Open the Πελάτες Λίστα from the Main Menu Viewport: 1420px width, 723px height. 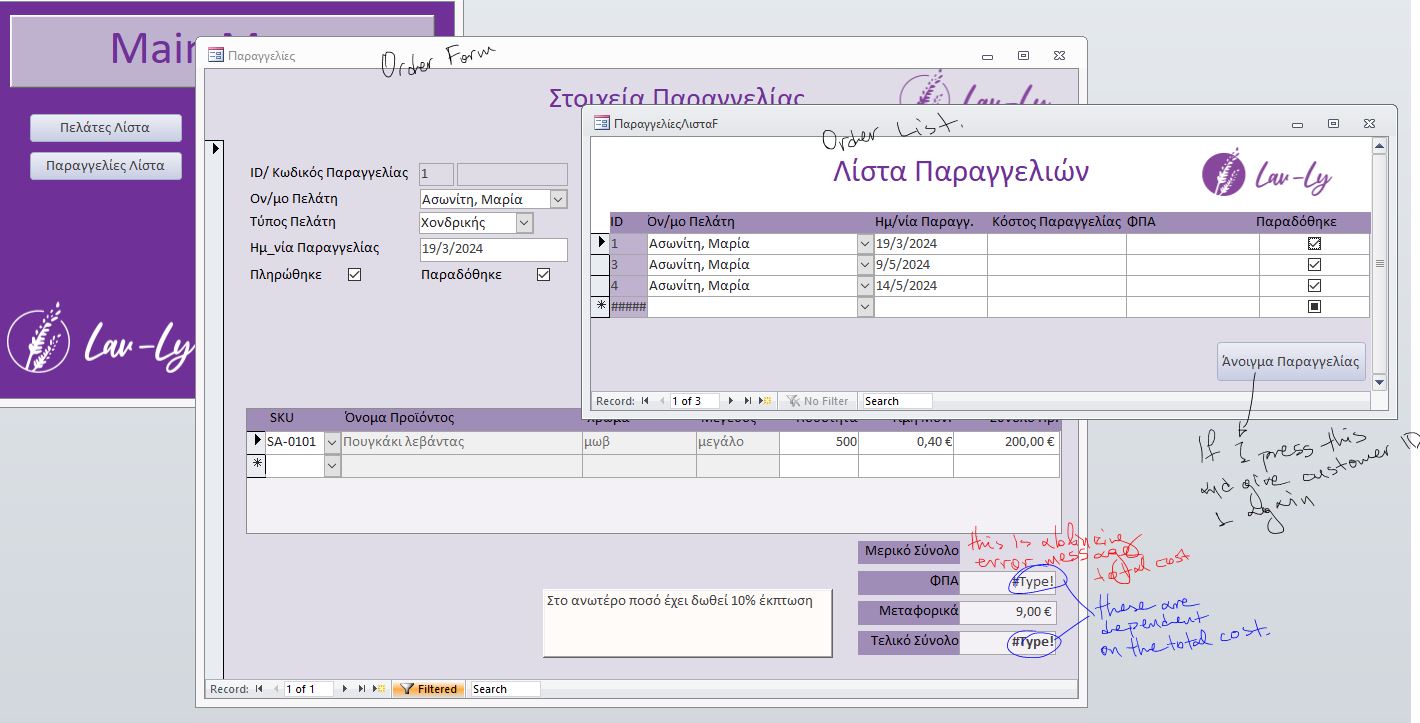(x=103, y=127)
